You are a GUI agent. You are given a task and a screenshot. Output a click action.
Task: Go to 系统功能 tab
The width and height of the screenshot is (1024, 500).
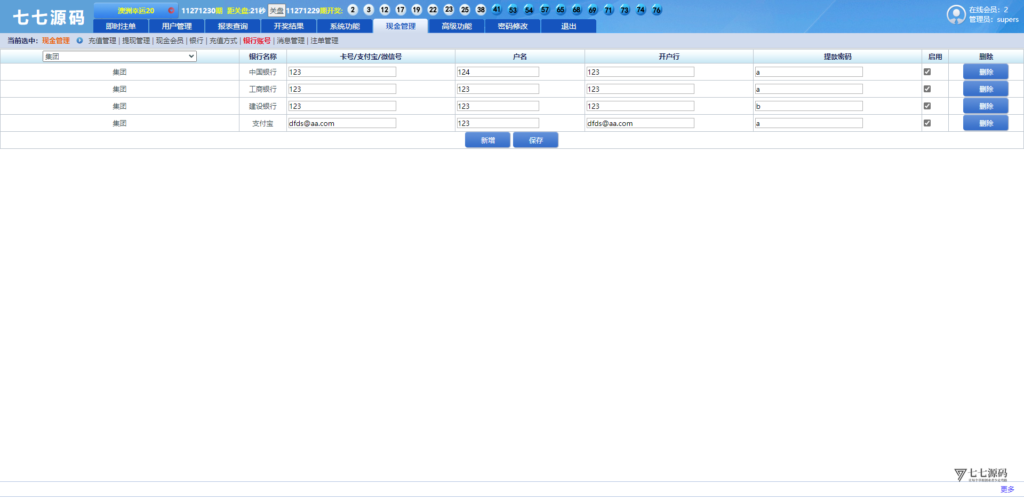344,26
